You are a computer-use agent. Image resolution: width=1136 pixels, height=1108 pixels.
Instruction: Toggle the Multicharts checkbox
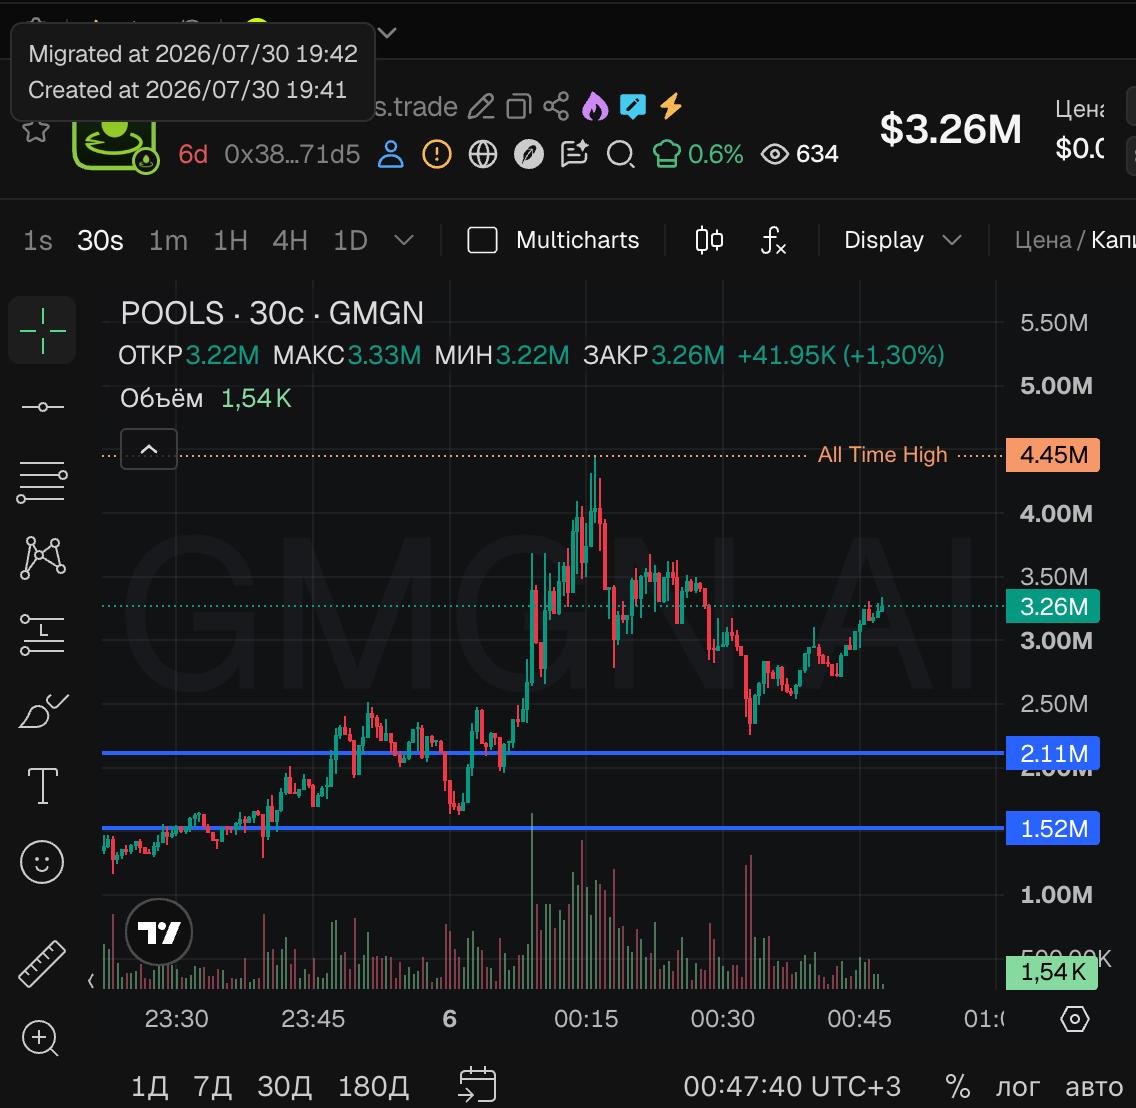pos(482,240)
